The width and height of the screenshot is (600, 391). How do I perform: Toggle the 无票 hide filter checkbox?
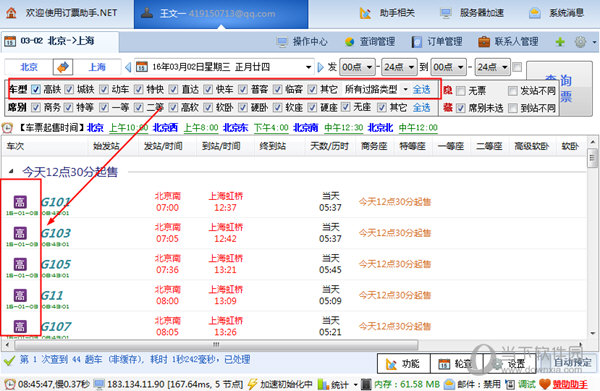point(461,91)
